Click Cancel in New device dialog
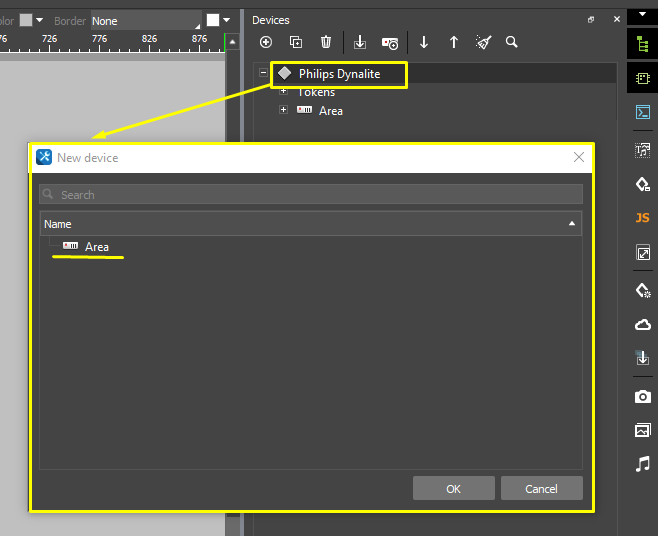The image size is (658, 536). [541, 488]
